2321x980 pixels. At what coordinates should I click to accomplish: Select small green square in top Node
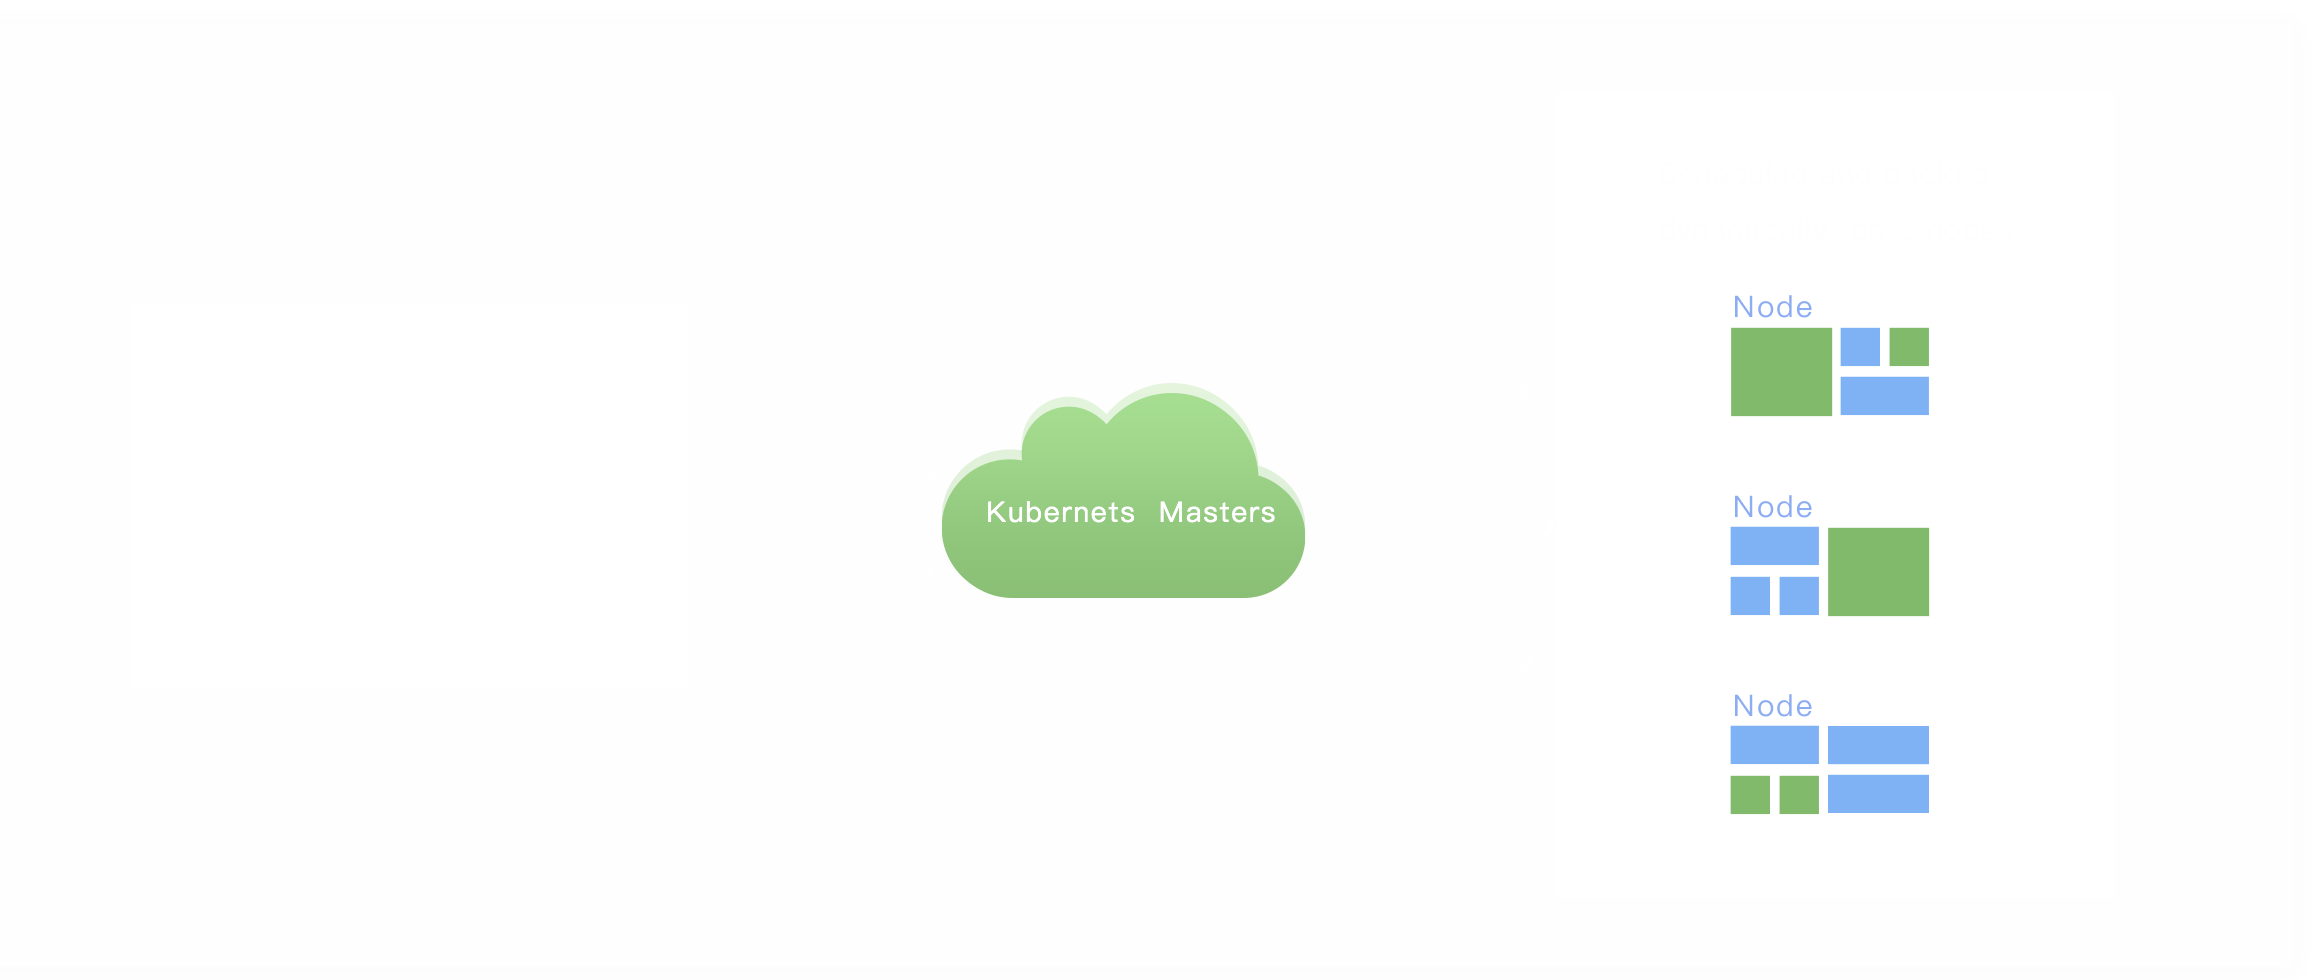1909,347
